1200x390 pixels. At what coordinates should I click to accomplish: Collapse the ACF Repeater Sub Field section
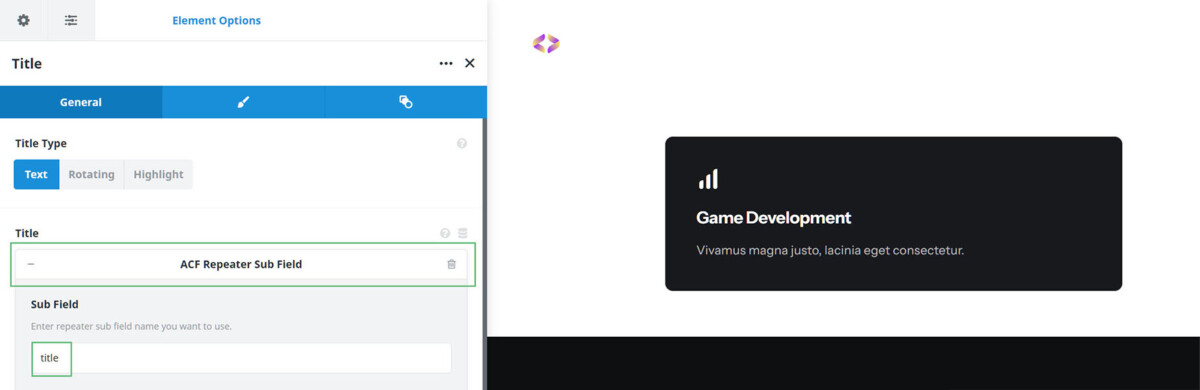(31, 264)
